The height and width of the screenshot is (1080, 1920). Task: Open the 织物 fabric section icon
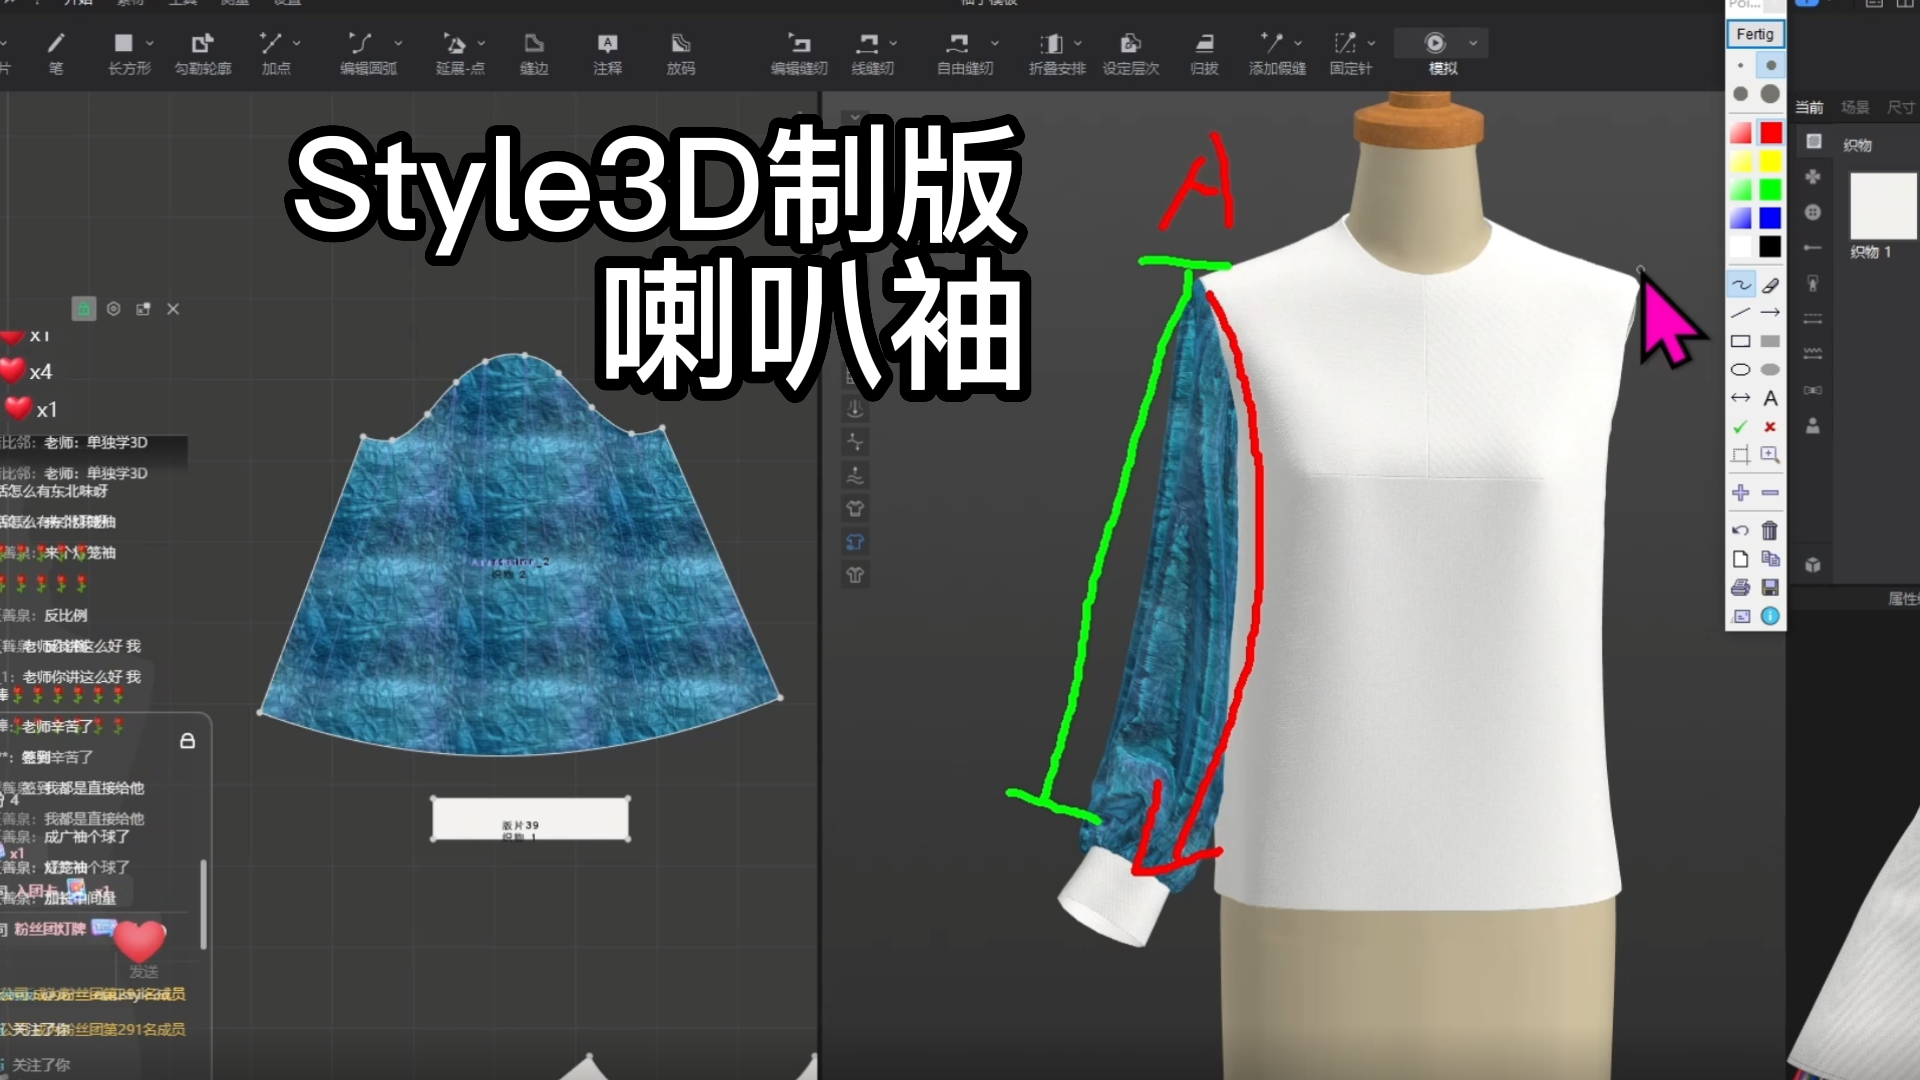point(1813,142)
